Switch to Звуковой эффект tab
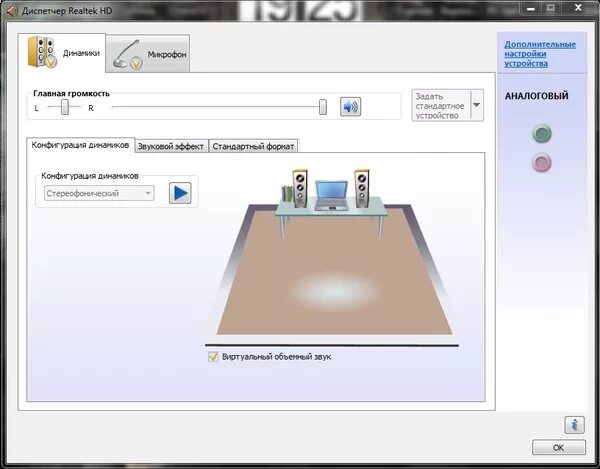 click(x=171, y=146)
